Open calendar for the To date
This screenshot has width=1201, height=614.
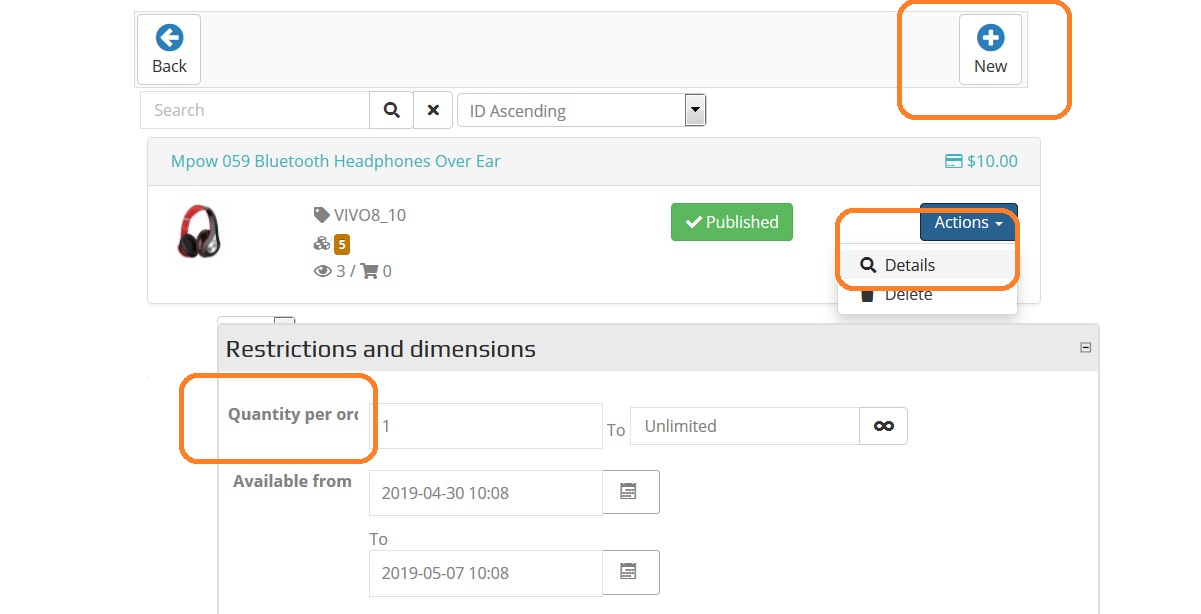pyautogui.click(x=630, y=572)
